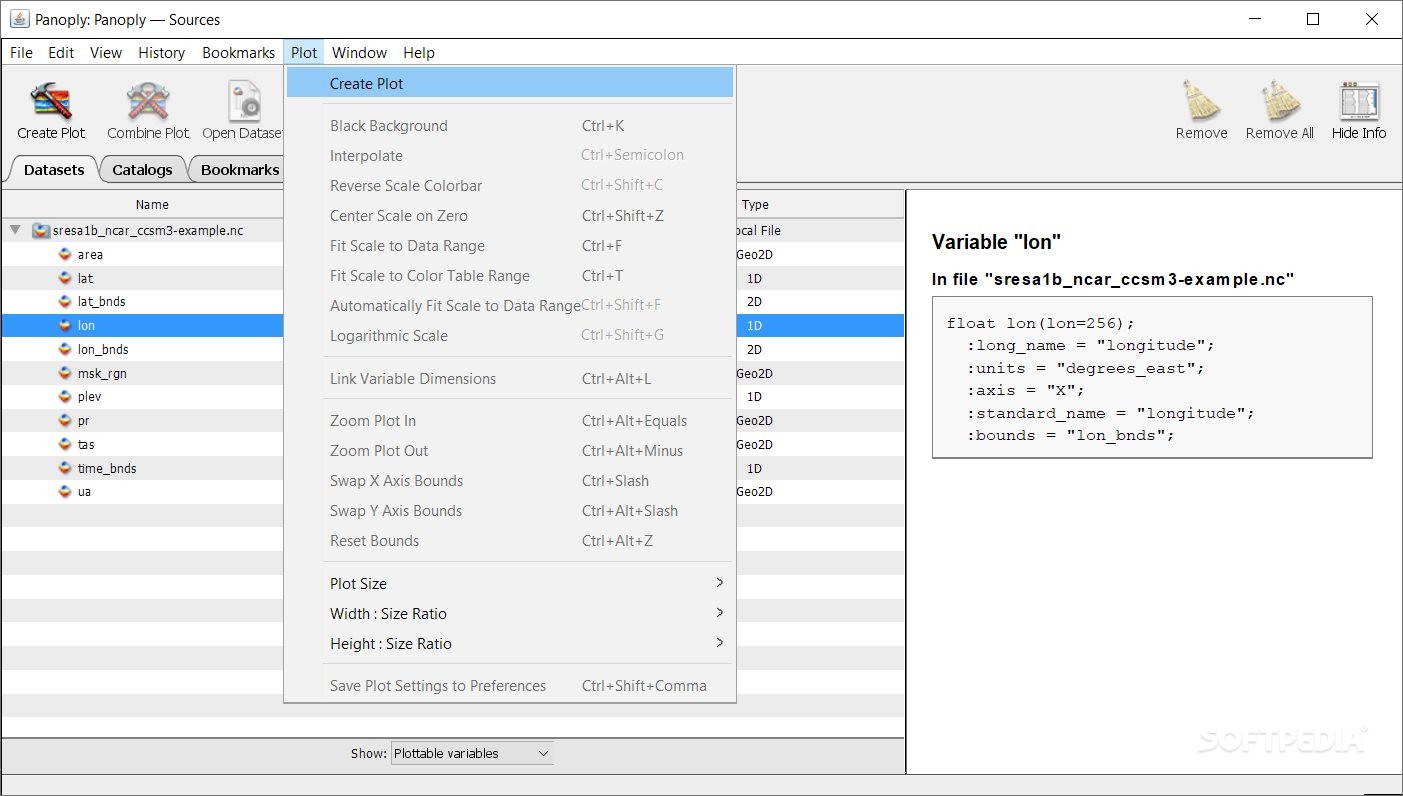
Task: Click Interpolate in Plot menu
Action: point(510,156)
